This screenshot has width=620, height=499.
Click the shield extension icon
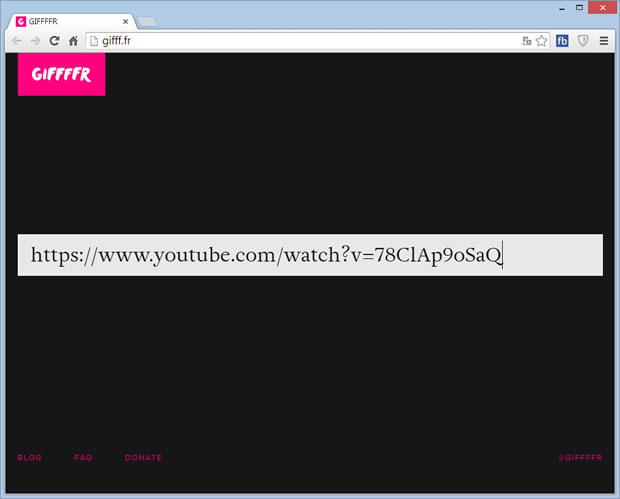pos(583,41)
